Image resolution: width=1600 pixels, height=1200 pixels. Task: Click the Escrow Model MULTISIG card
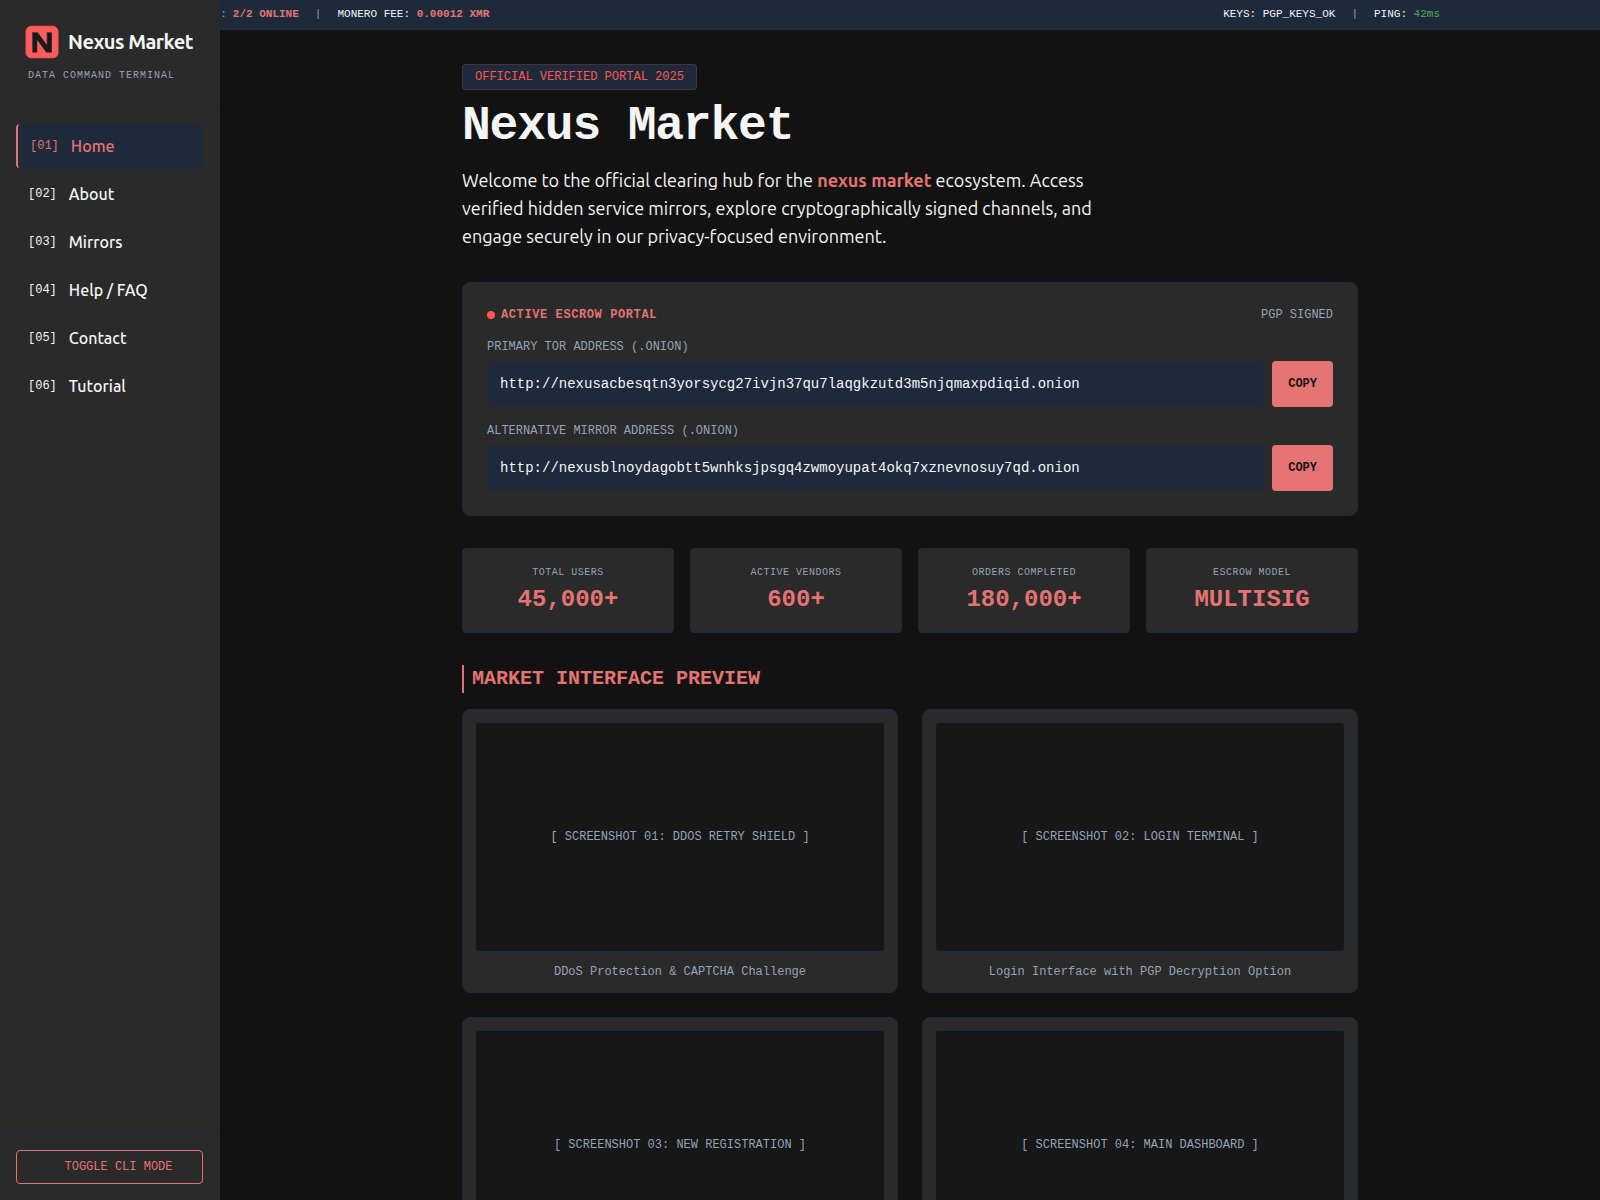pos(1252,590)
